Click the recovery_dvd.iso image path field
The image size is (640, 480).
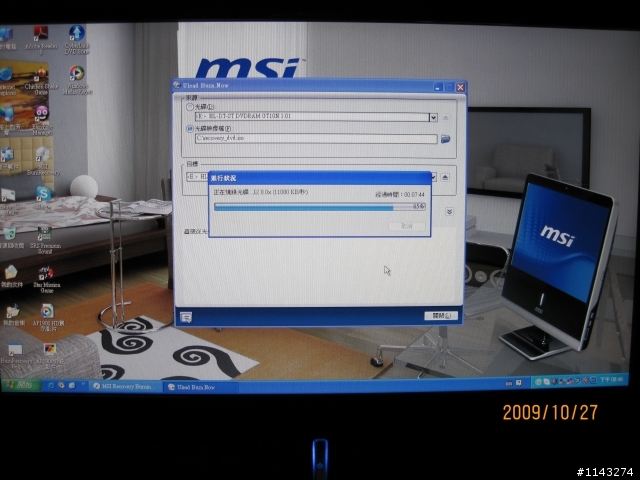click(x=316, y=138)
